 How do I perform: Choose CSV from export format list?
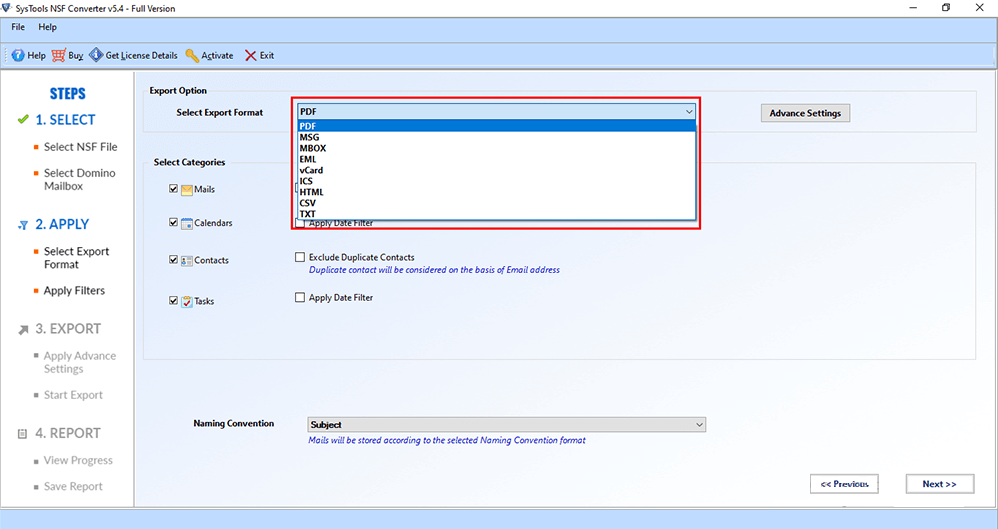point(496,203)
